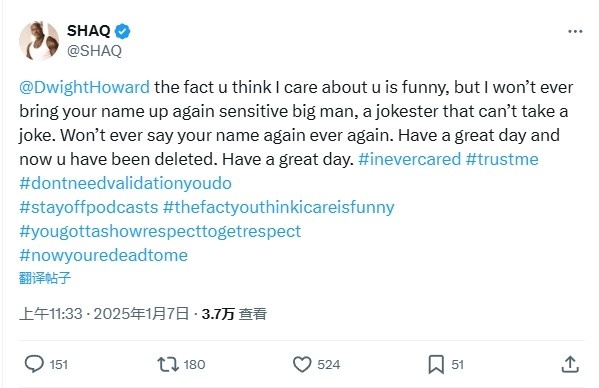This screenshot has height=388, width=599.
Task: Open the share upload icon
Action: (x=570, y=364)
